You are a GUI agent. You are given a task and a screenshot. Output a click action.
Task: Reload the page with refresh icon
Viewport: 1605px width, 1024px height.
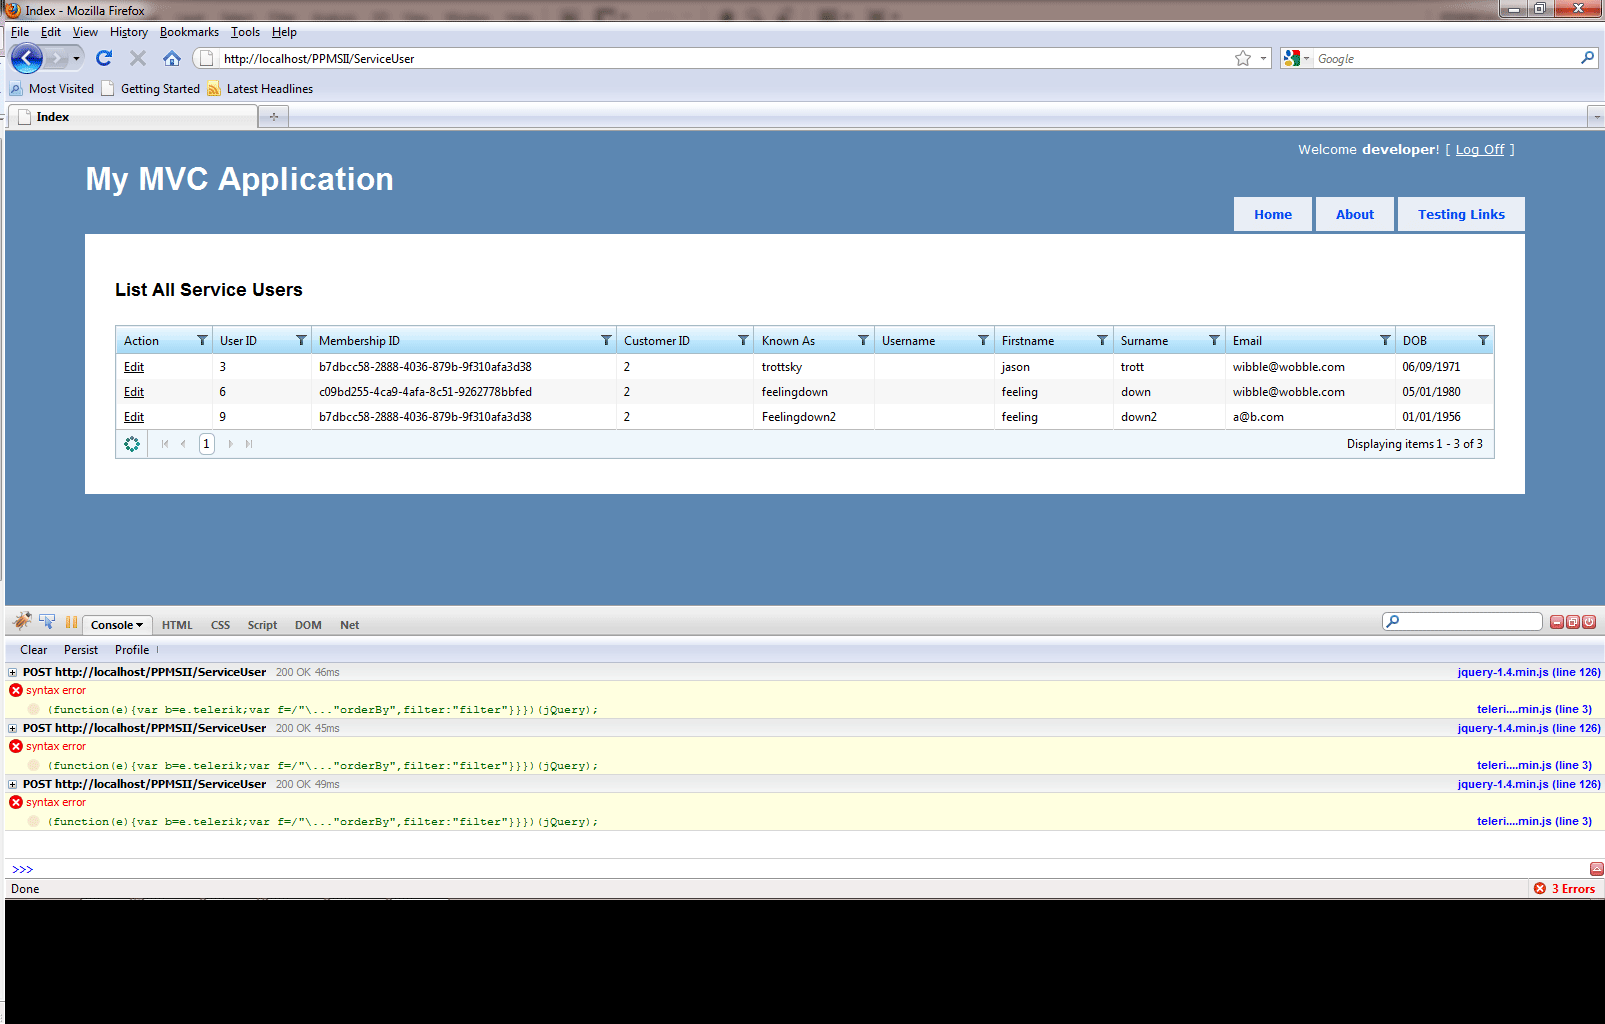pyautogui.click(x=104, y=58)
